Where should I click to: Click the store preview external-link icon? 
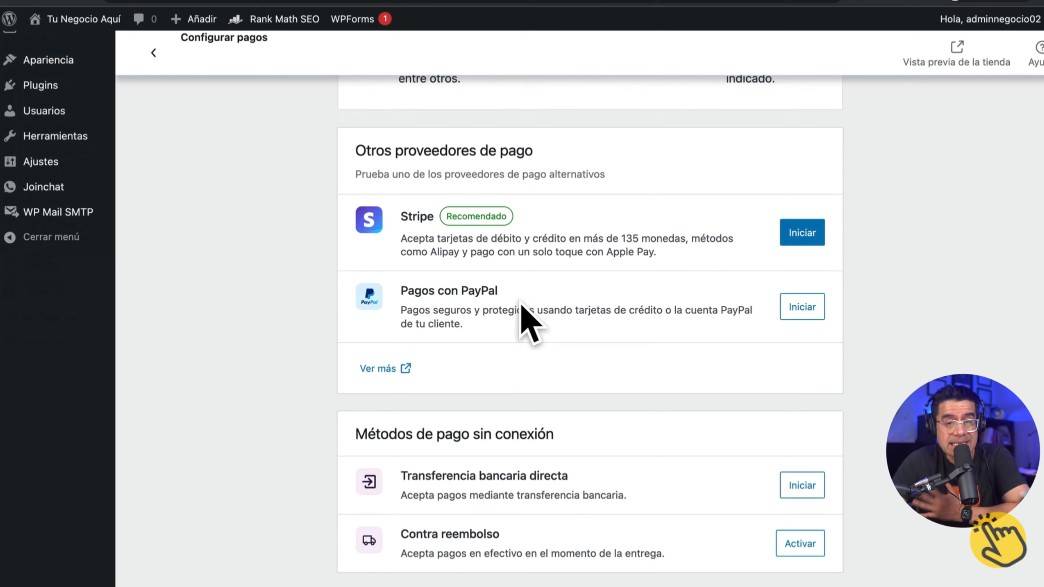click(x=957, y=47)
